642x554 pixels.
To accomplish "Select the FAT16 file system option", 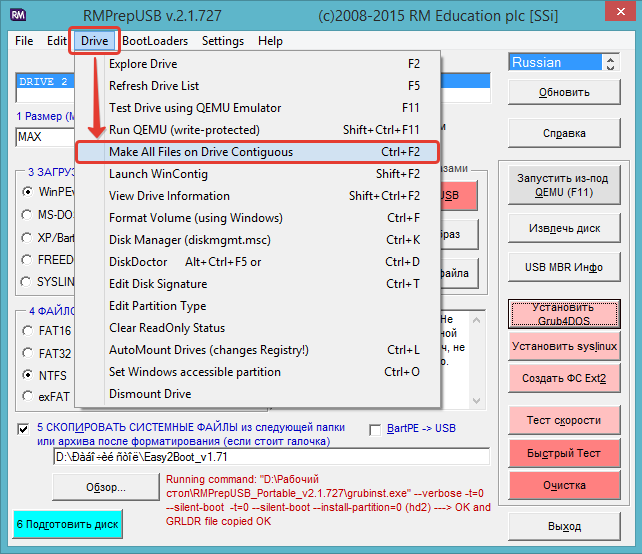I will coord(27,331).
